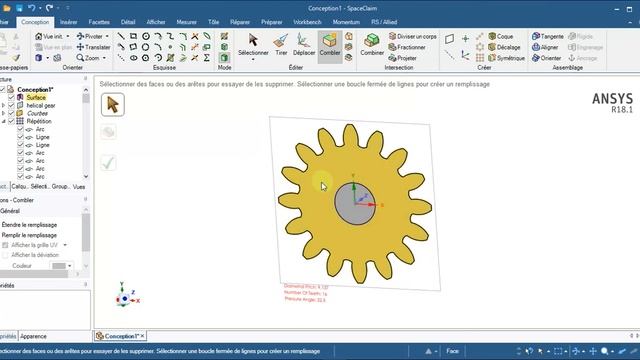The height and width of the screenshot is (360, 640).
Task: Apply Orienter assembly constraint
Action: (x=547, y=58)
